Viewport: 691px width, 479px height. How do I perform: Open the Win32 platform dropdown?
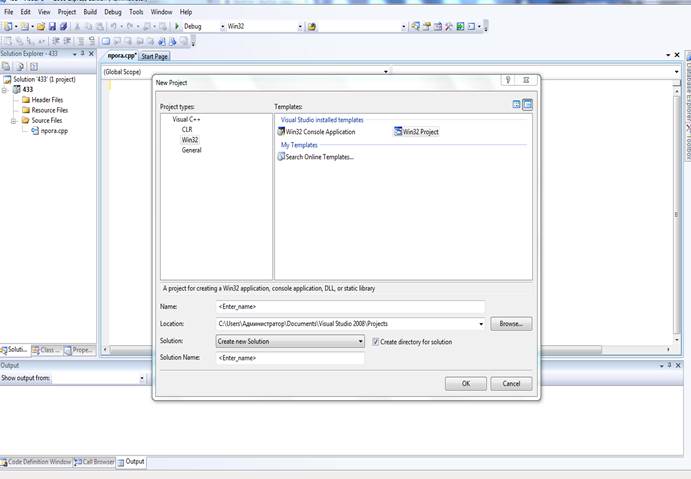300,27
